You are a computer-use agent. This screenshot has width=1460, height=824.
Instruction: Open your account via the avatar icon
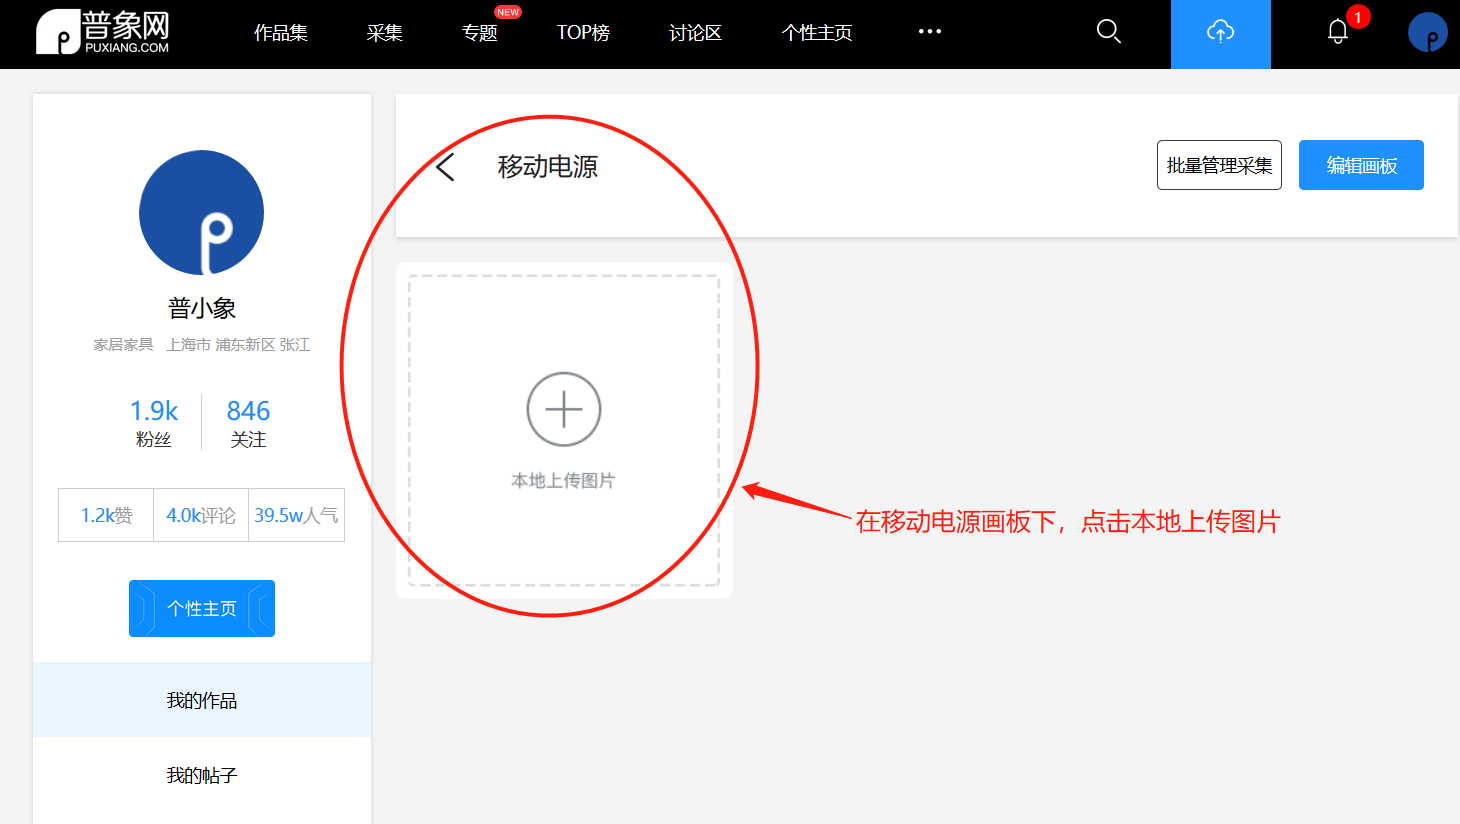coord(1428,31)
